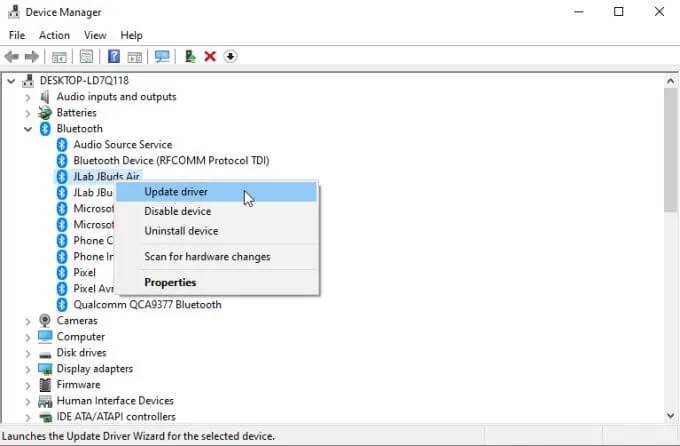The height and width of the screenshot is (446, 680).
Task: Click the Forward arrow toolbar icon
Action: pos(32,56)
